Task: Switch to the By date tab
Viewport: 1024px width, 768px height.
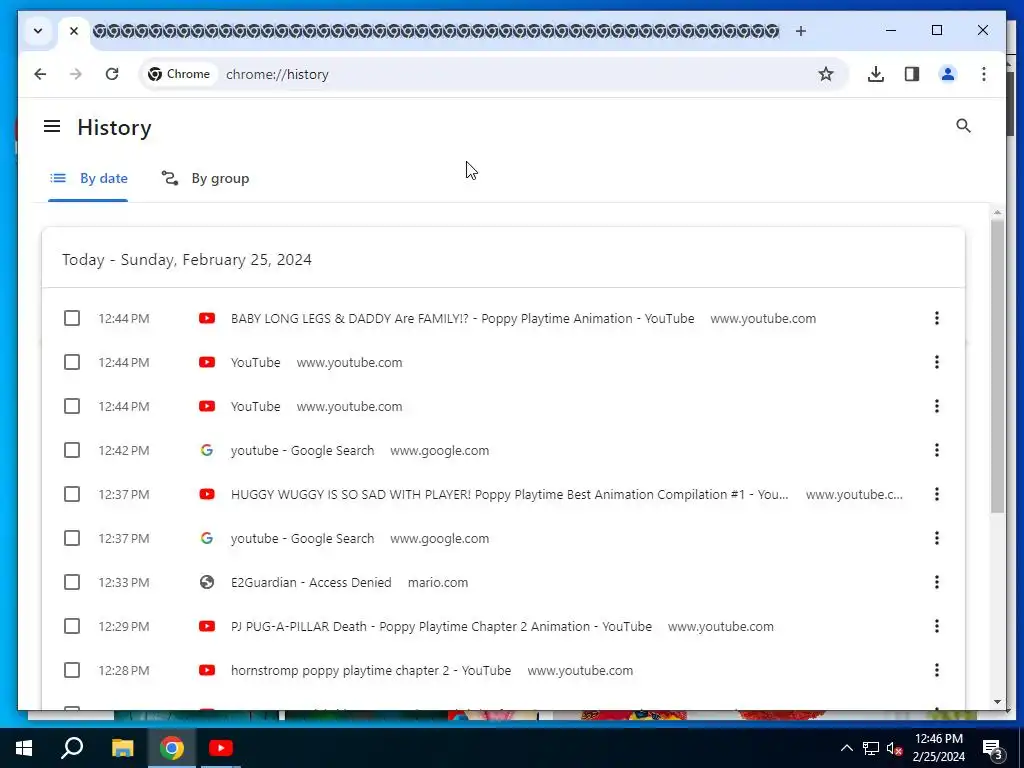Action: coord(88,178)
